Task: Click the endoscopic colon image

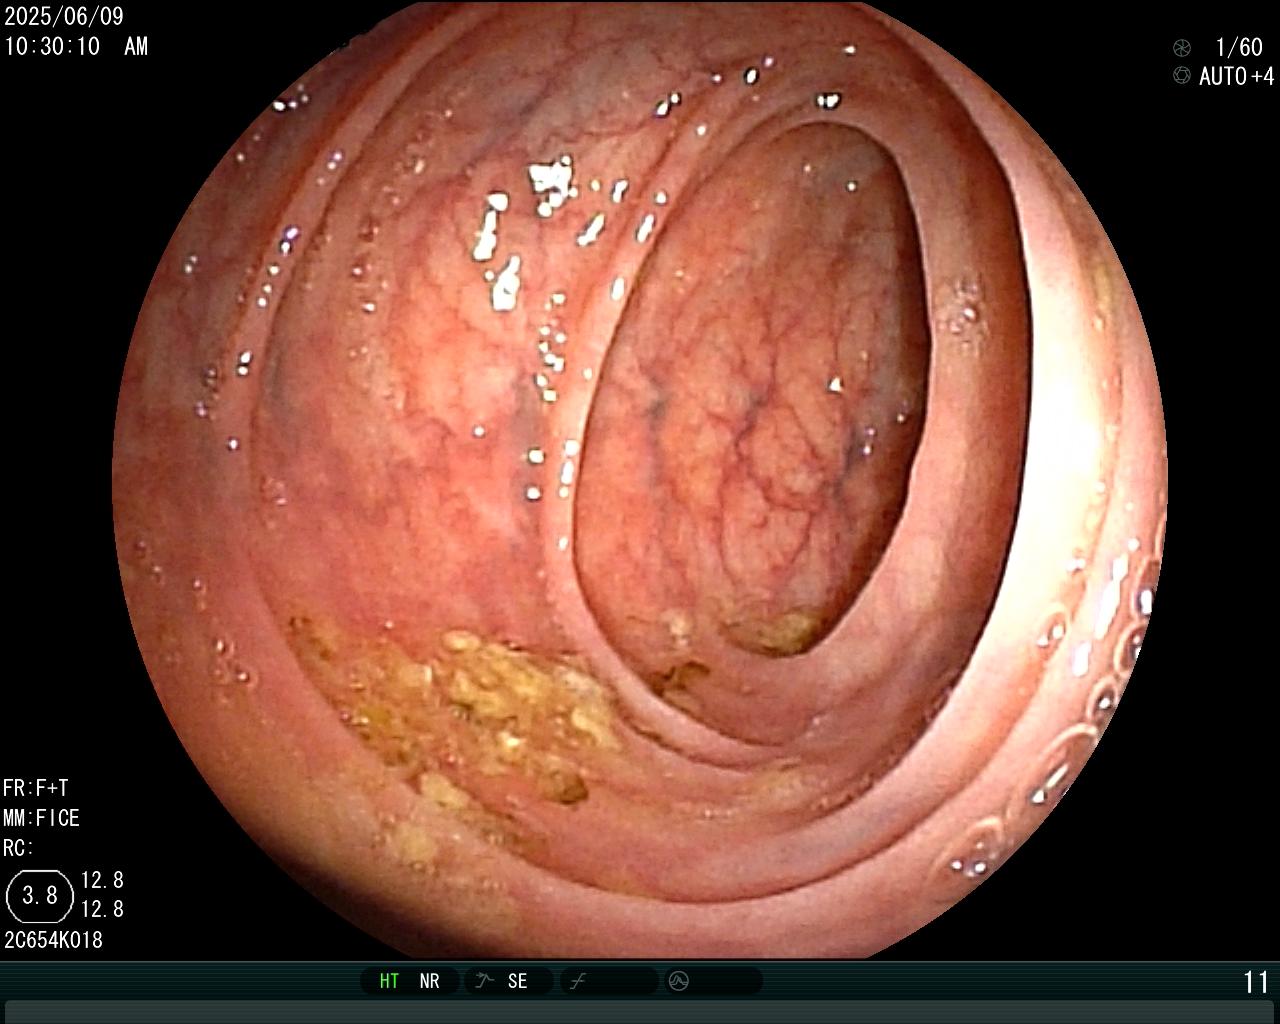Action: 640,480
